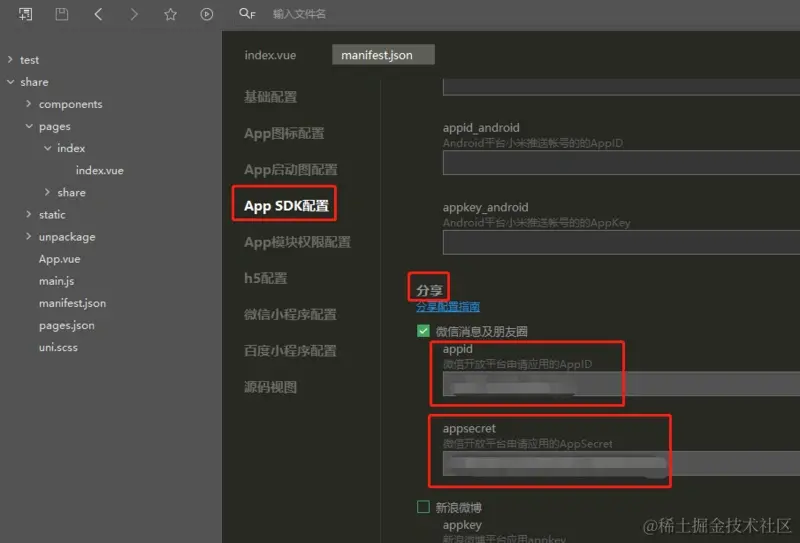Click the appid_android input field
800x543 pixels.
(621, 163)
